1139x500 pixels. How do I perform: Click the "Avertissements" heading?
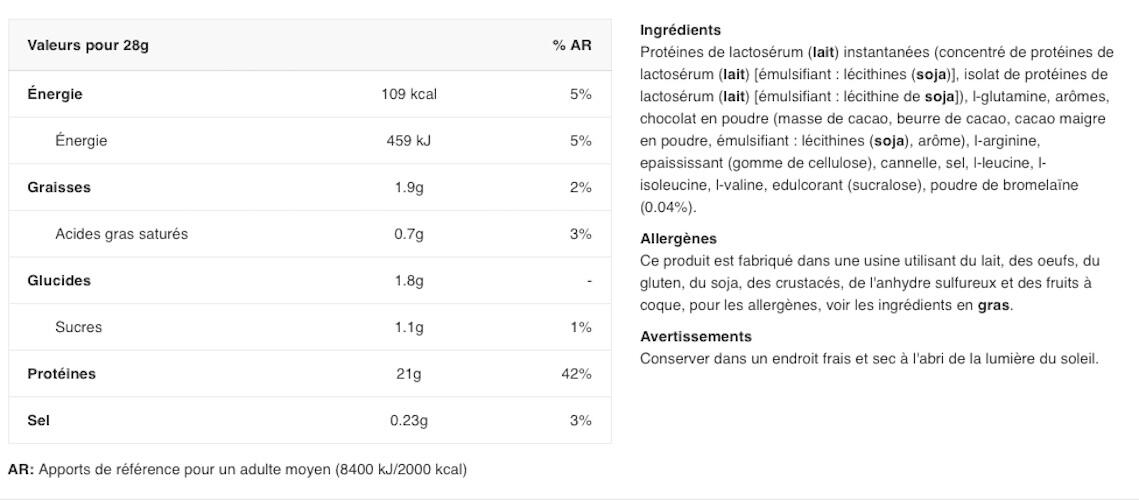pyautogui.click(x=696, y=337)
